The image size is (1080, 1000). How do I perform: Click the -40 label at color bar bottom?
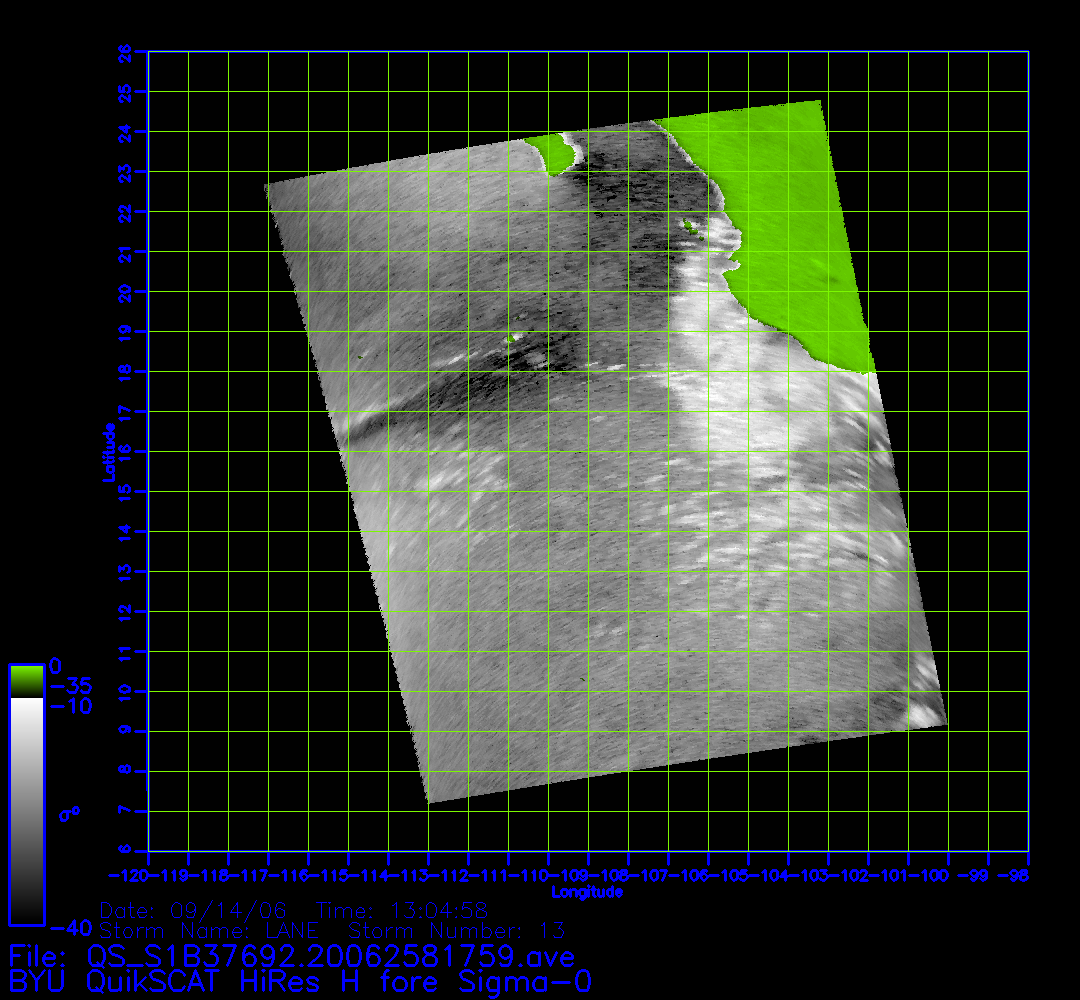click(66, 927)
